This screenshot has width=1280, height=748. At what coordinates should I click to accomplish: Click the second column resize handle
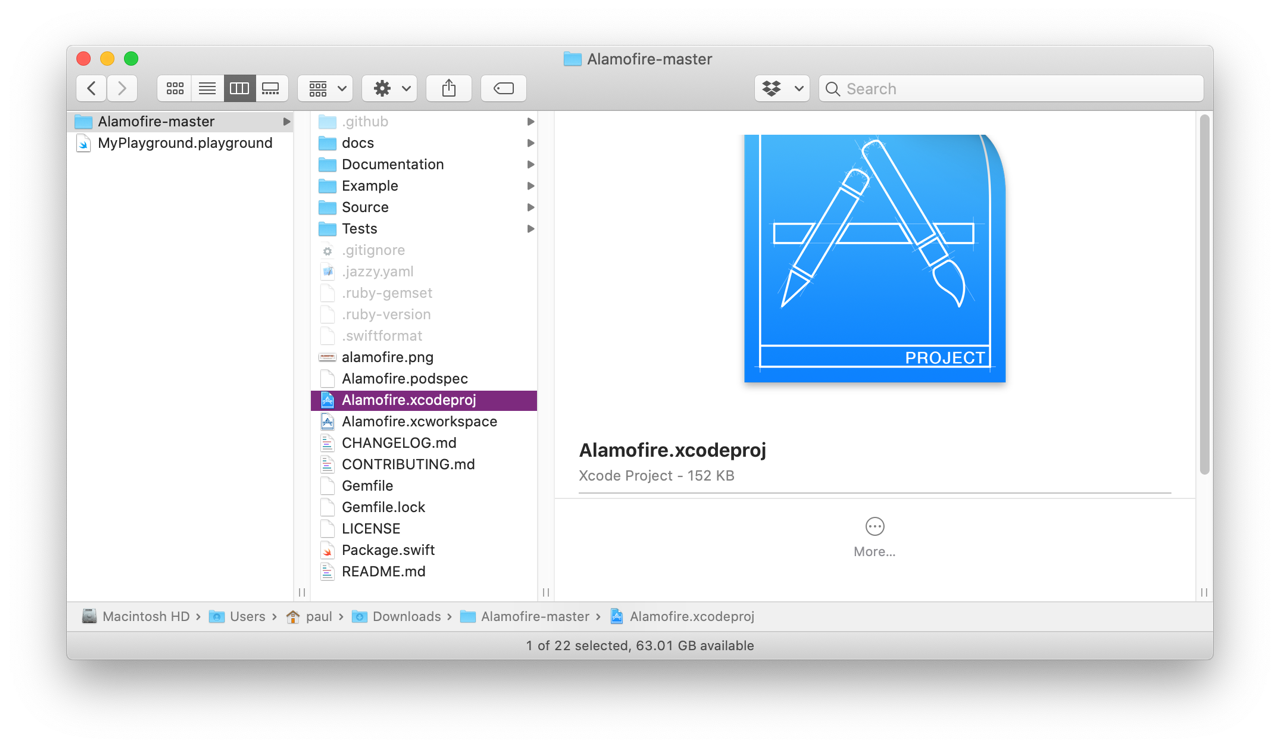(545, 592)
